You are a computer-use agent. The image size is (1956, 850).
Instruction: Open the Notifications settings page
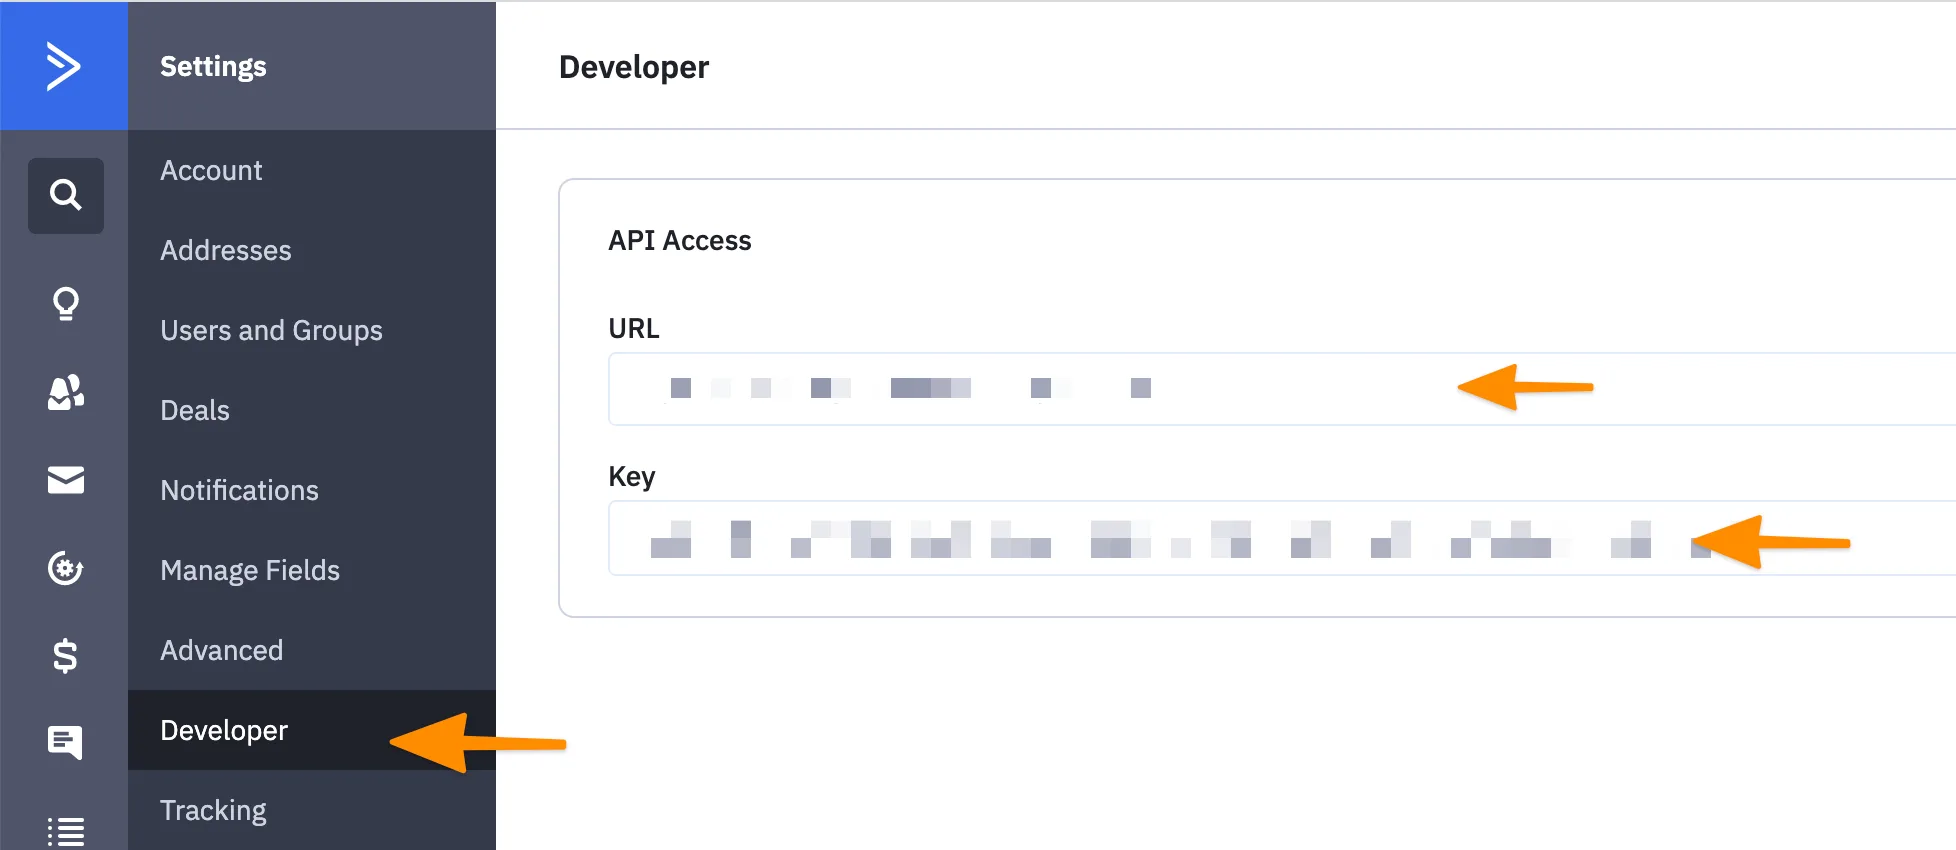238,490
